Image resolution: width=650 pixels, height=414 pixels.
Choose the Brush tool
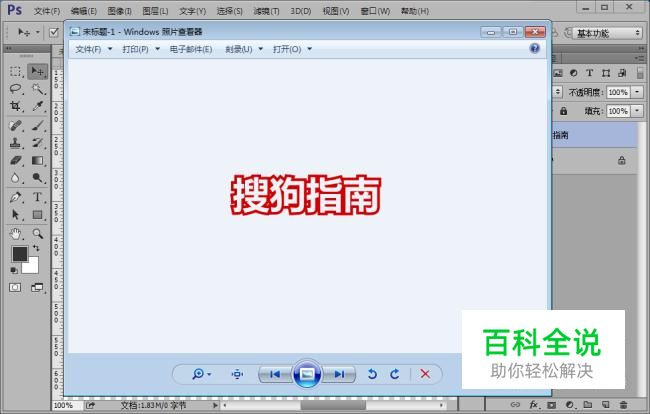click(37, 125)
